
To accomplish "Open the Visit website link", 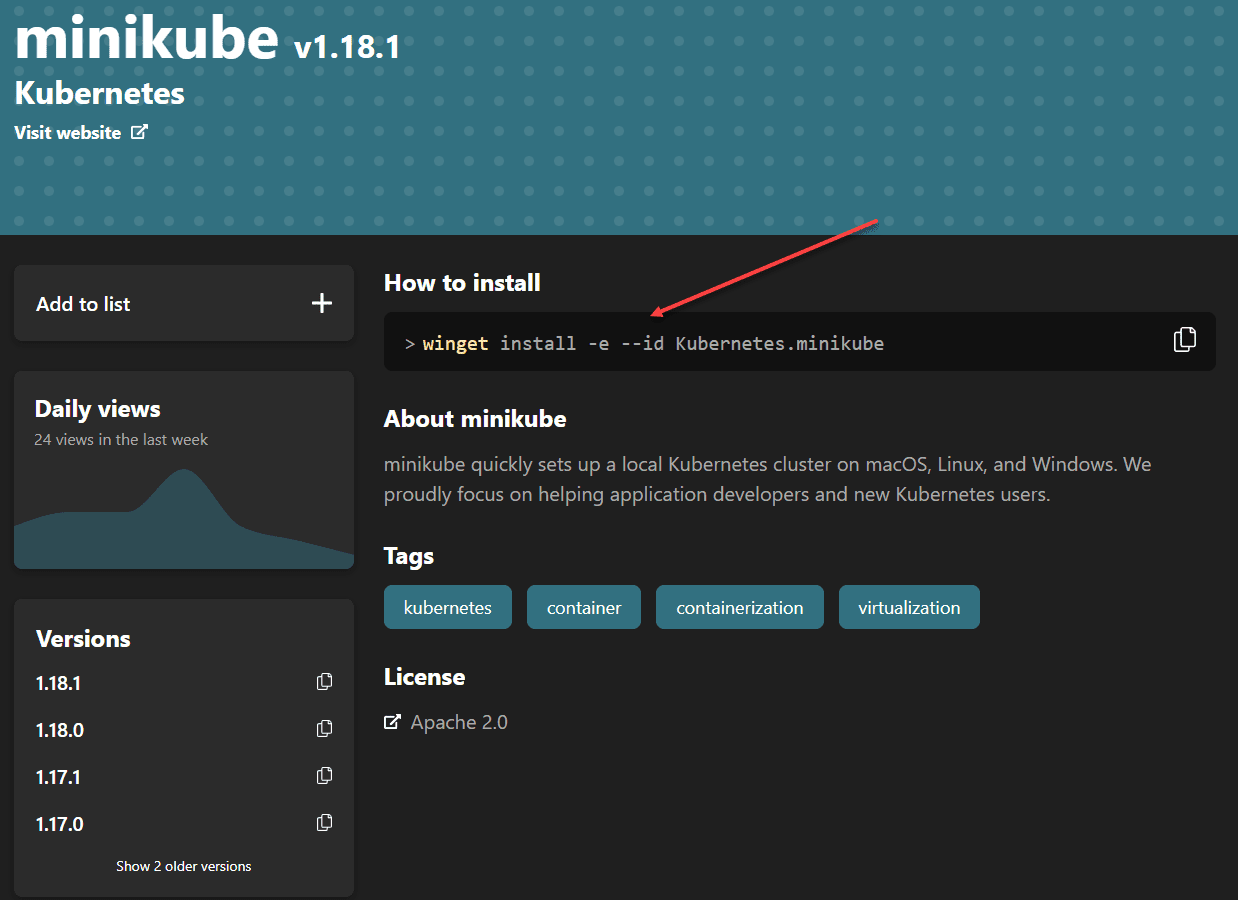I will click(68, 133).
